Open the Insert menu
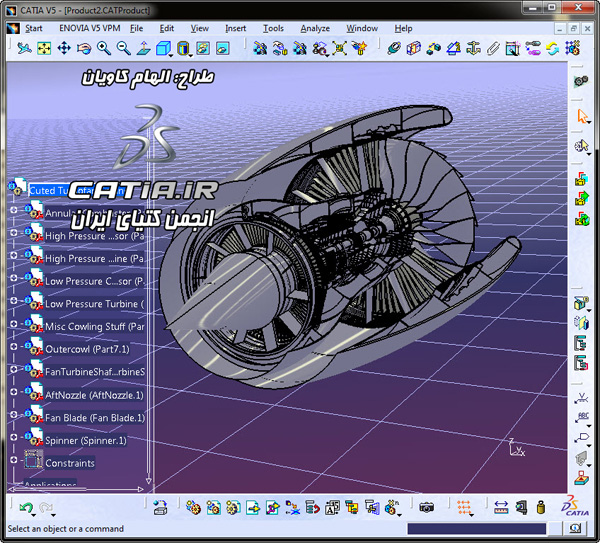The height and width of the screenshot is (543, 600). point(235,28)
